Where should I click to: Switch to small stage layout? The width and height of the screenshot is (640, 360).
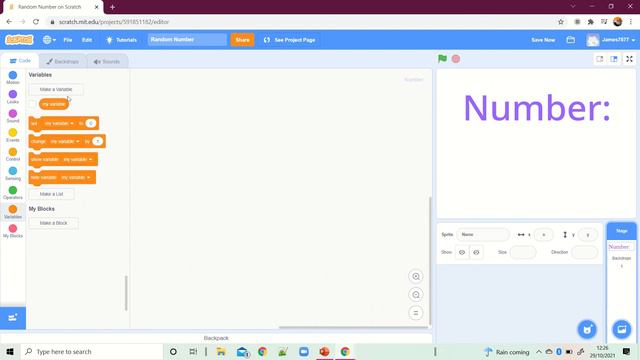coord(600,59)
